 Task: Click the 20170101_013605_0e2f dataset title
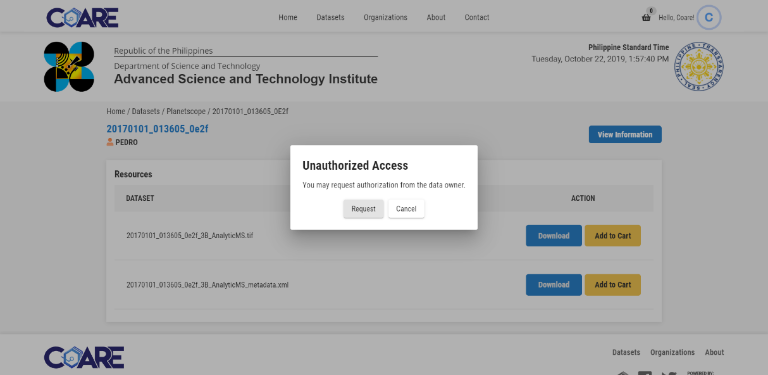point(157,129)
